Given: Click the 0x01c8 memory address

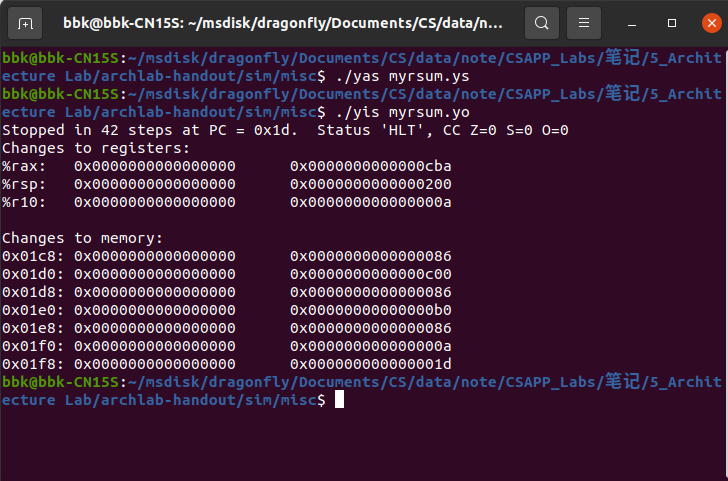Looking at the screenshot, I should point(27,256).
